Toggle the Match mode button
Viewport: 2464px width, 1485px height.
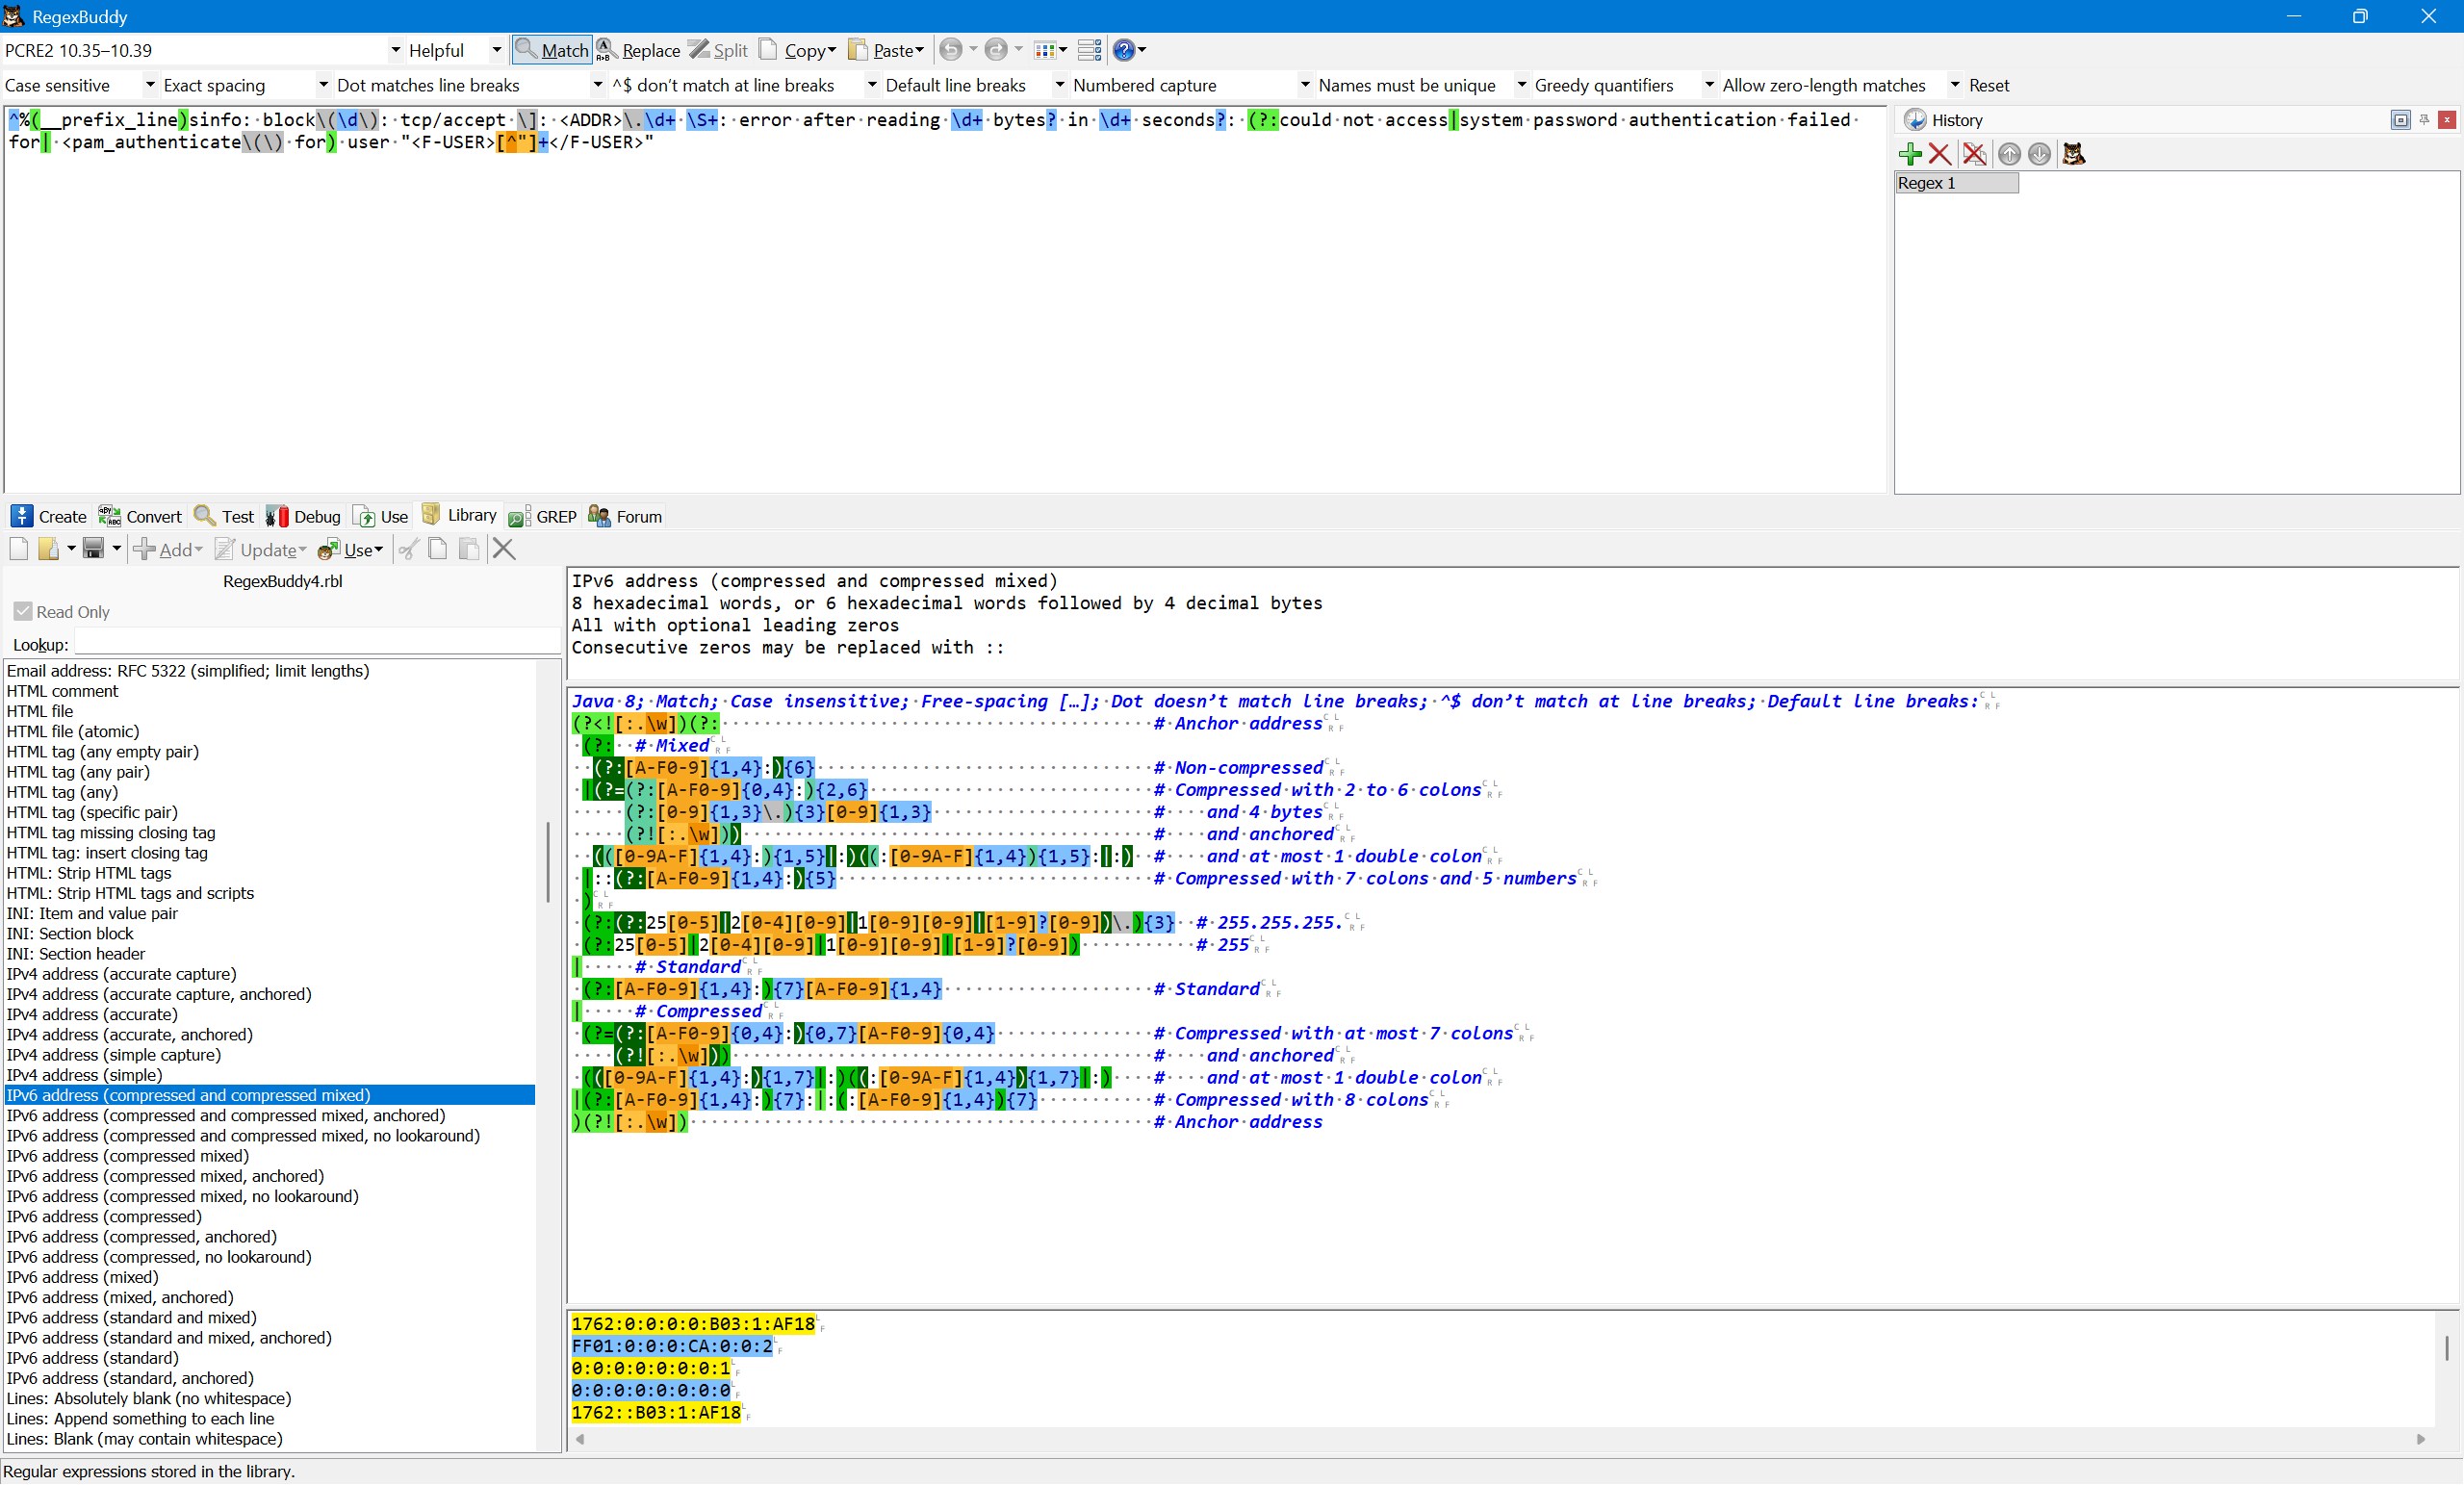[552, 50]
